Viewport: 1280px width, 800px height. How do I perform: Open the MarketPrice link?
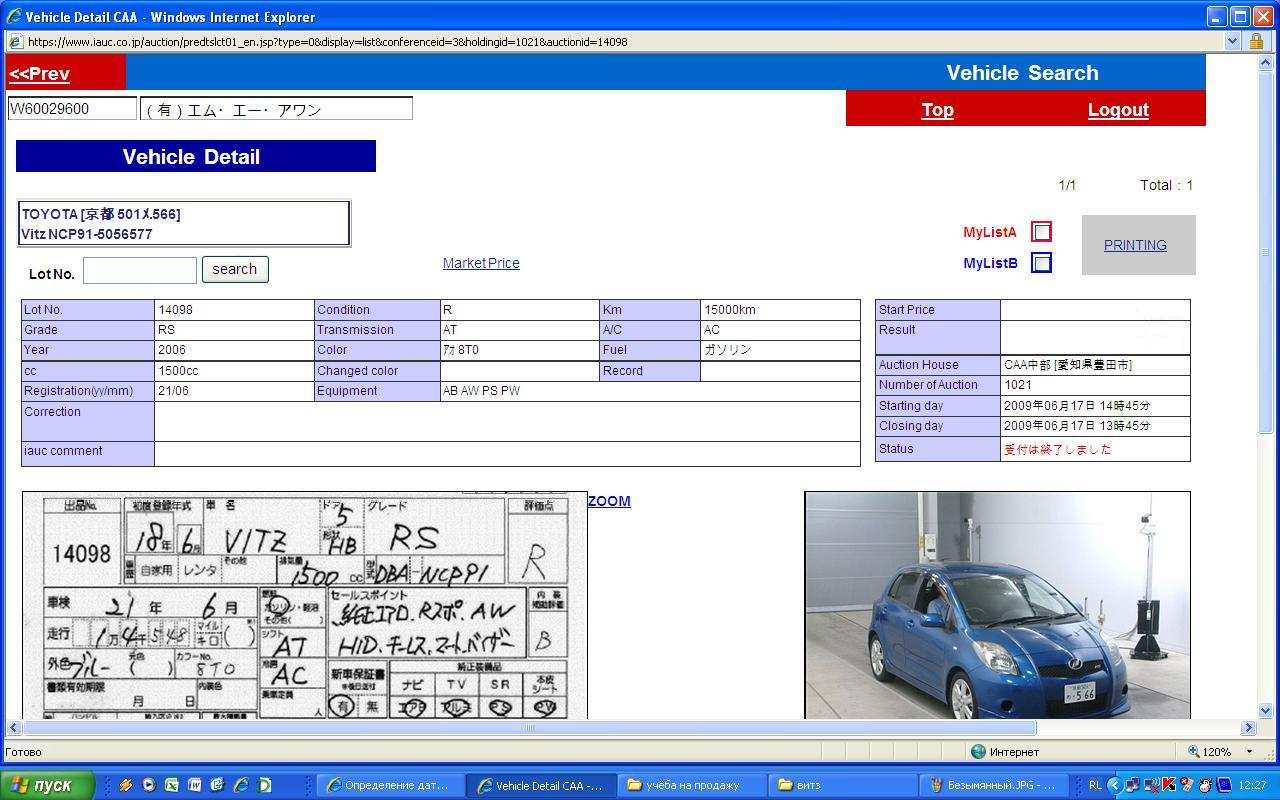481,263
